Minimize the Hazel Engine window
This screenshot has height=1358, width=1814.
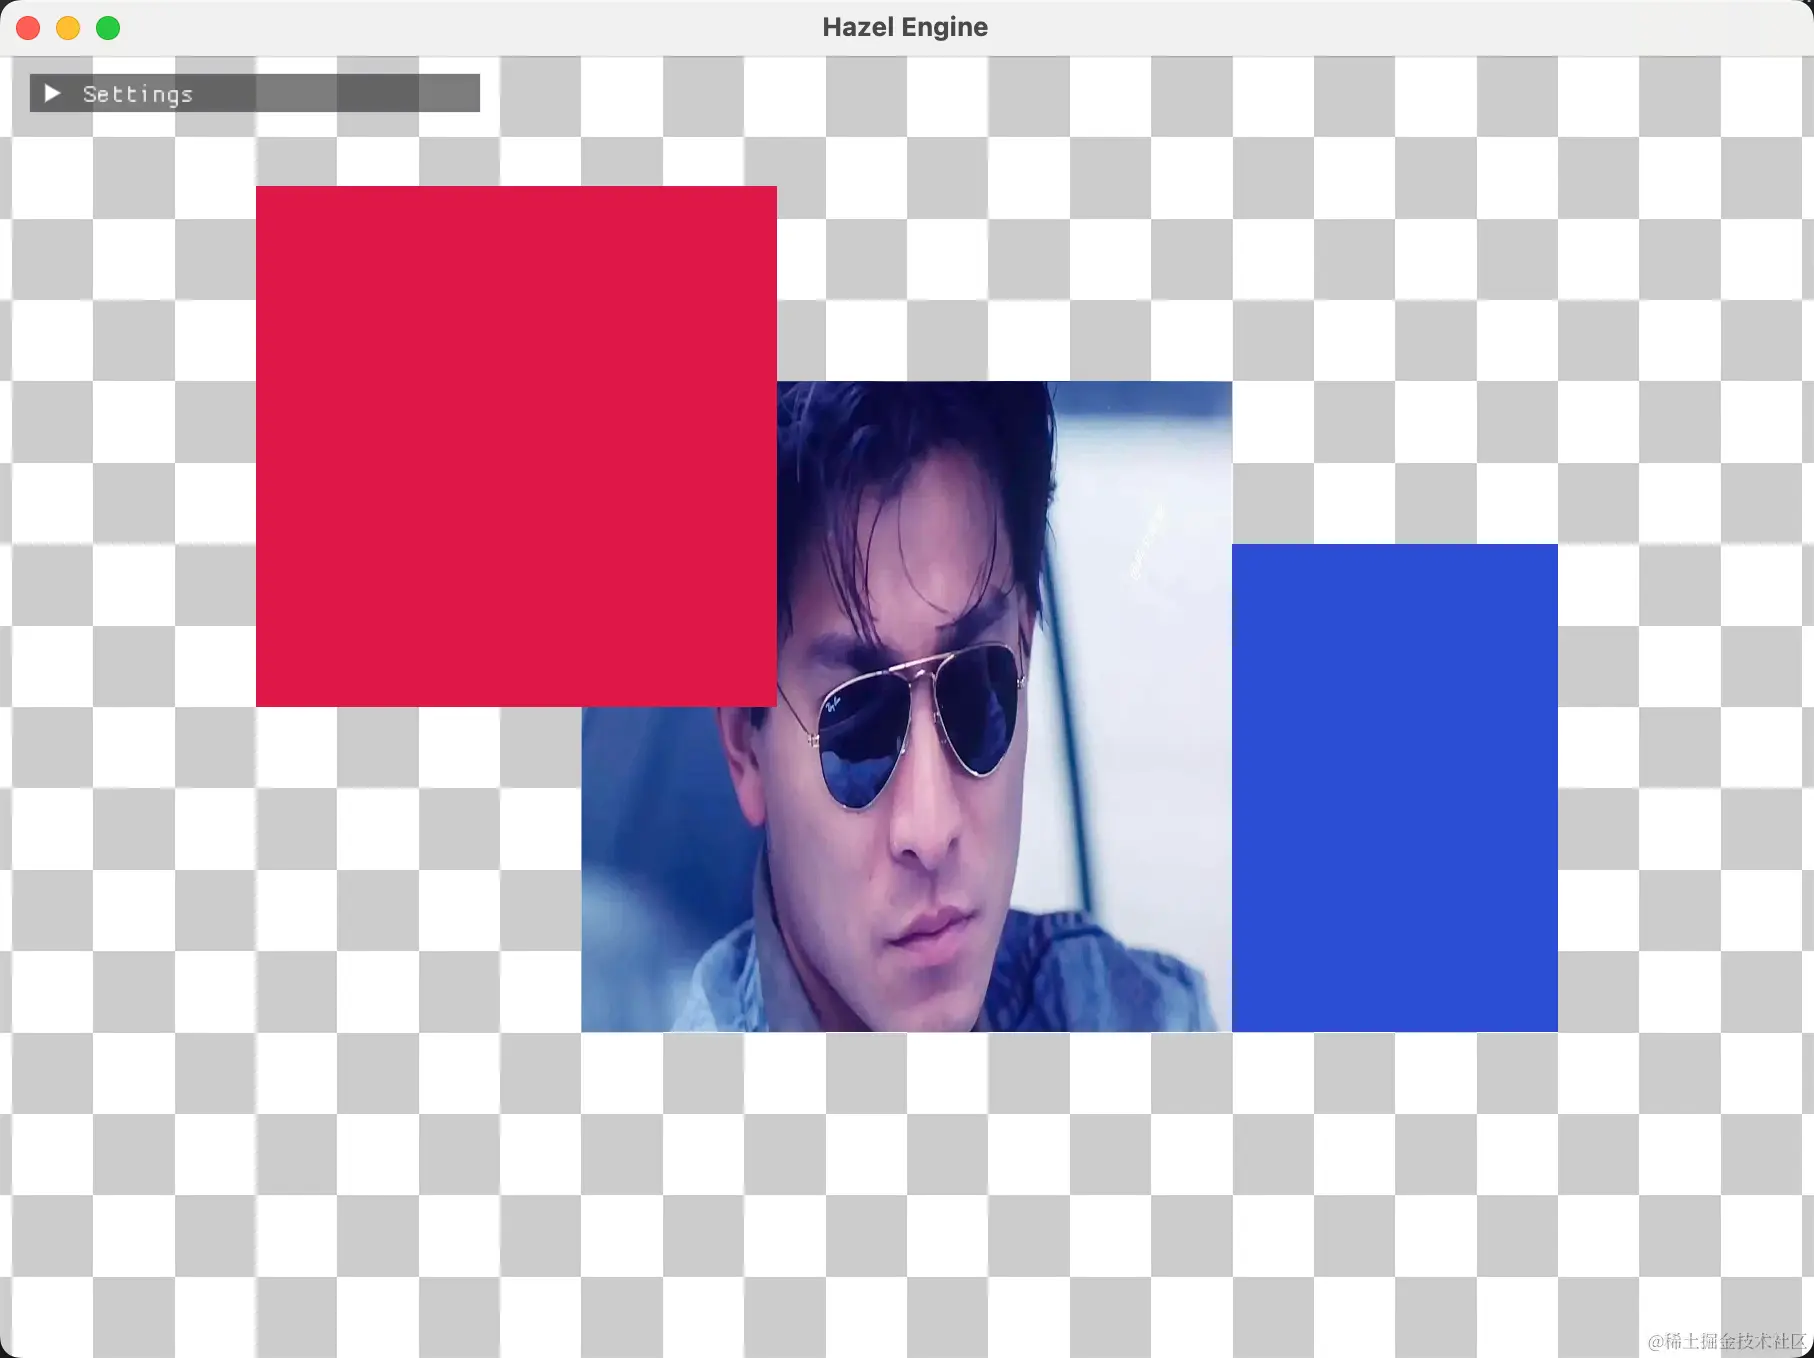point(68,28)
